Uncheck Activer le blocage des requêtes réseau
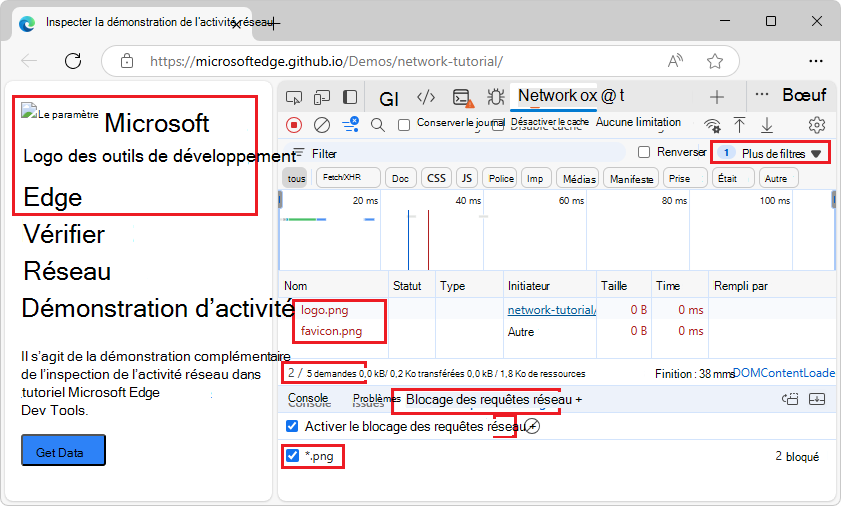This screenshot has width=841, height=506. point(292,426)
